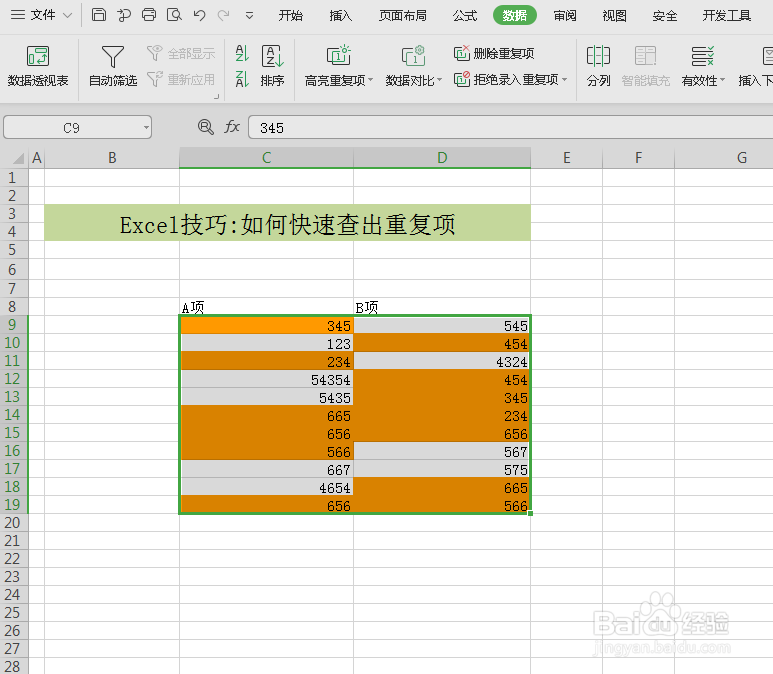773x674 pixels.
Task: Open the 页面布局 tab
Action: [403, 16]
